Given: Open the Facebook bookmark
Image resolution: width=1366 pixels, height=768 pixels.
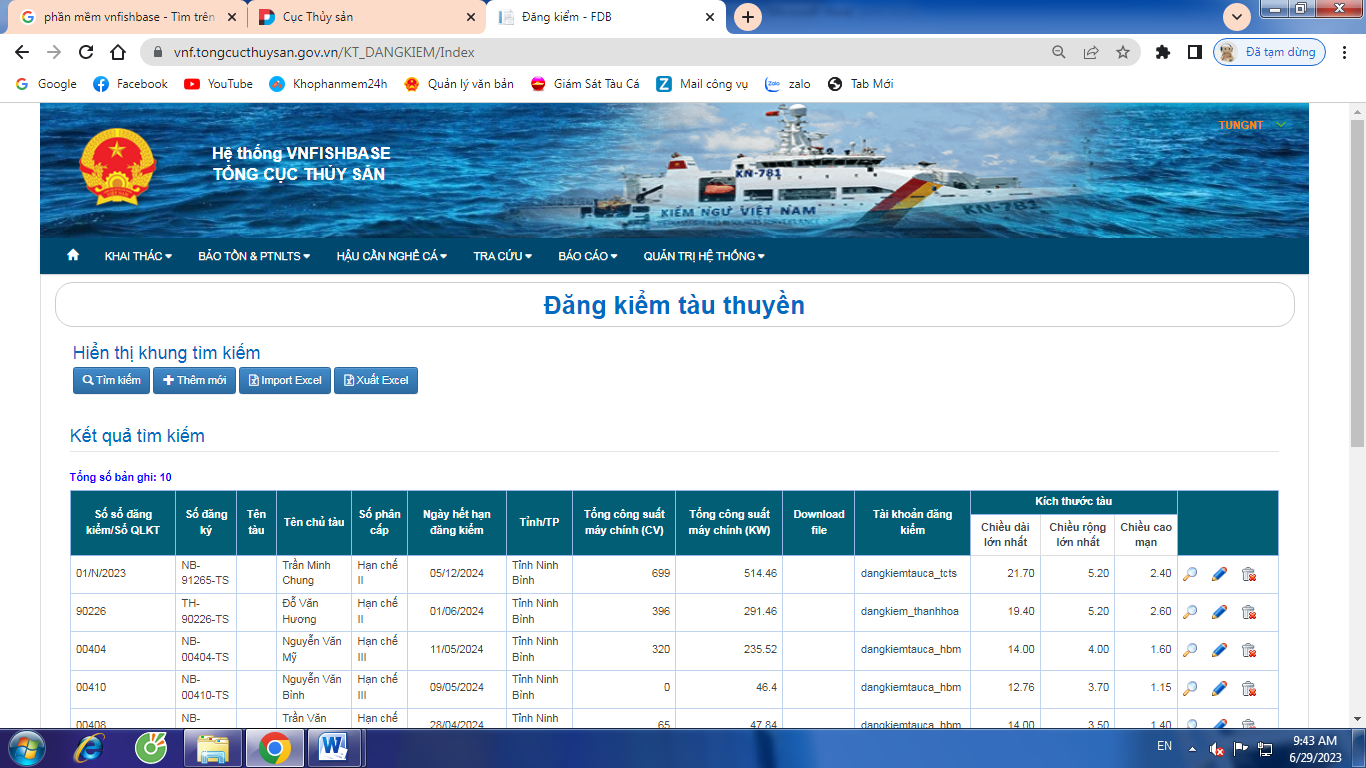Looking at the screenshot, I should 130,84.
